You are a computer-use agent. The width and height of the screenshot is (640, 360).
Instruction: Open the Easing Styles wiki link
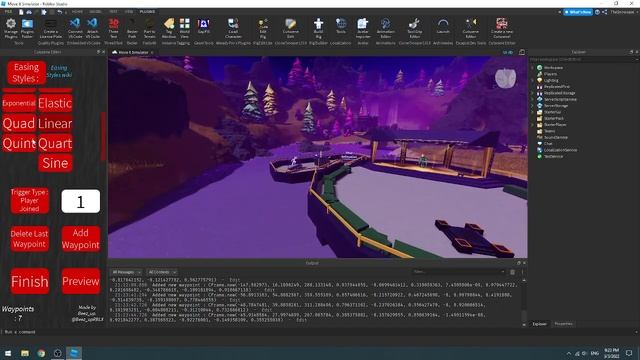click(59, 71)
